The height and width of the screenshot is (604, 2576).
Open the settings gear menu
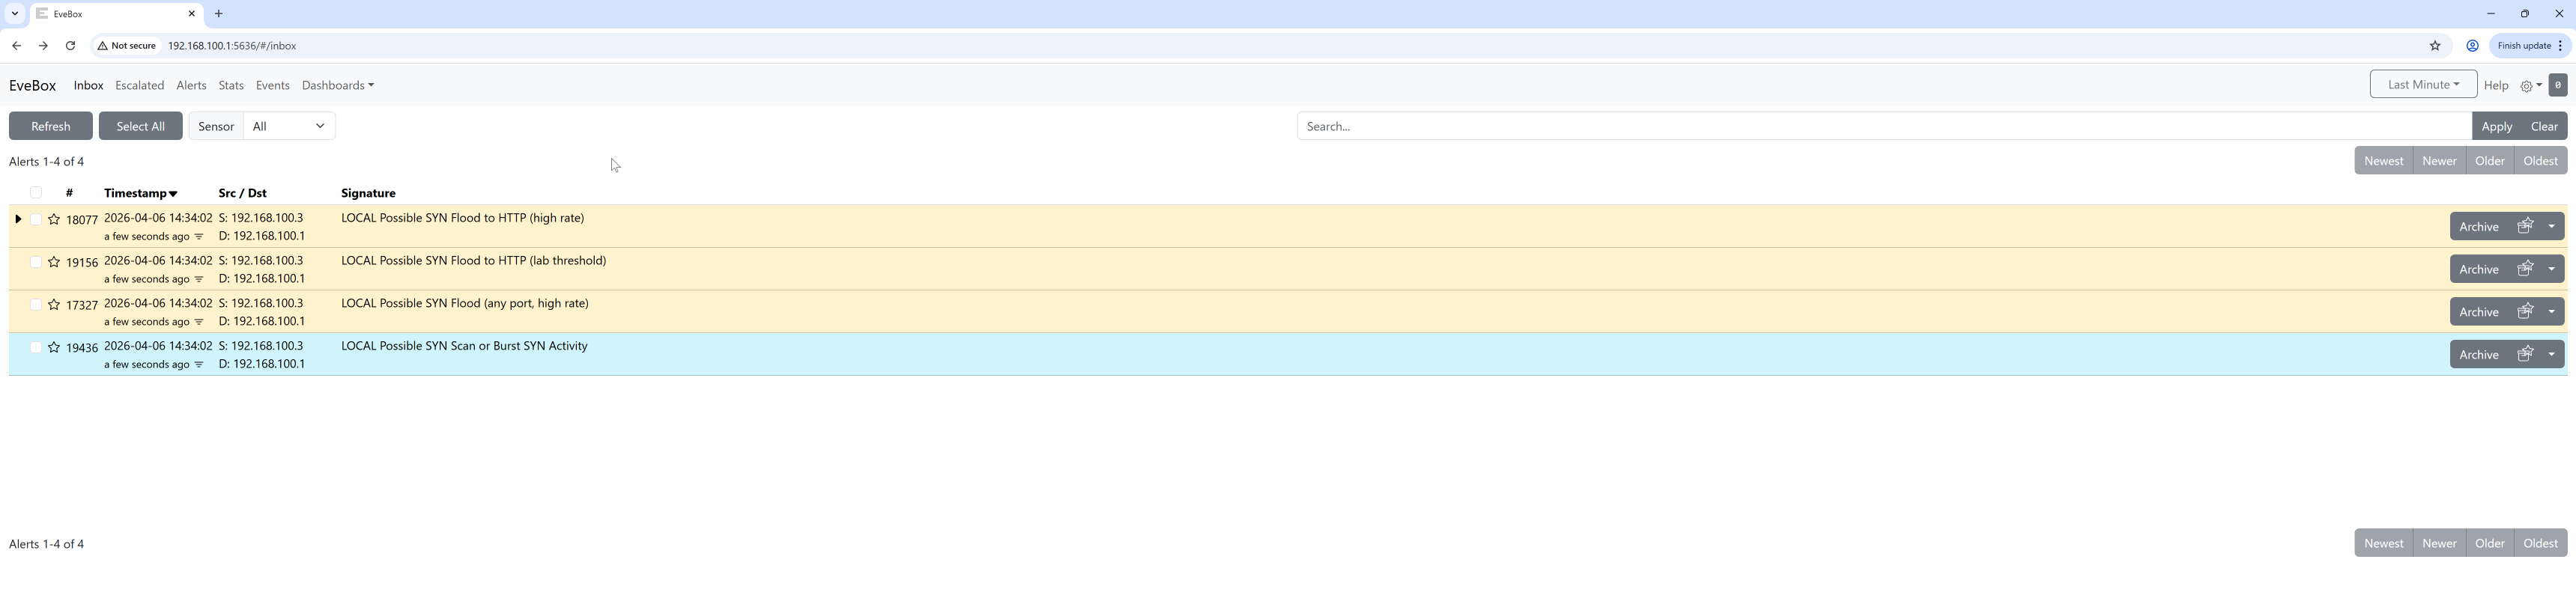(x=2530, y=86)
